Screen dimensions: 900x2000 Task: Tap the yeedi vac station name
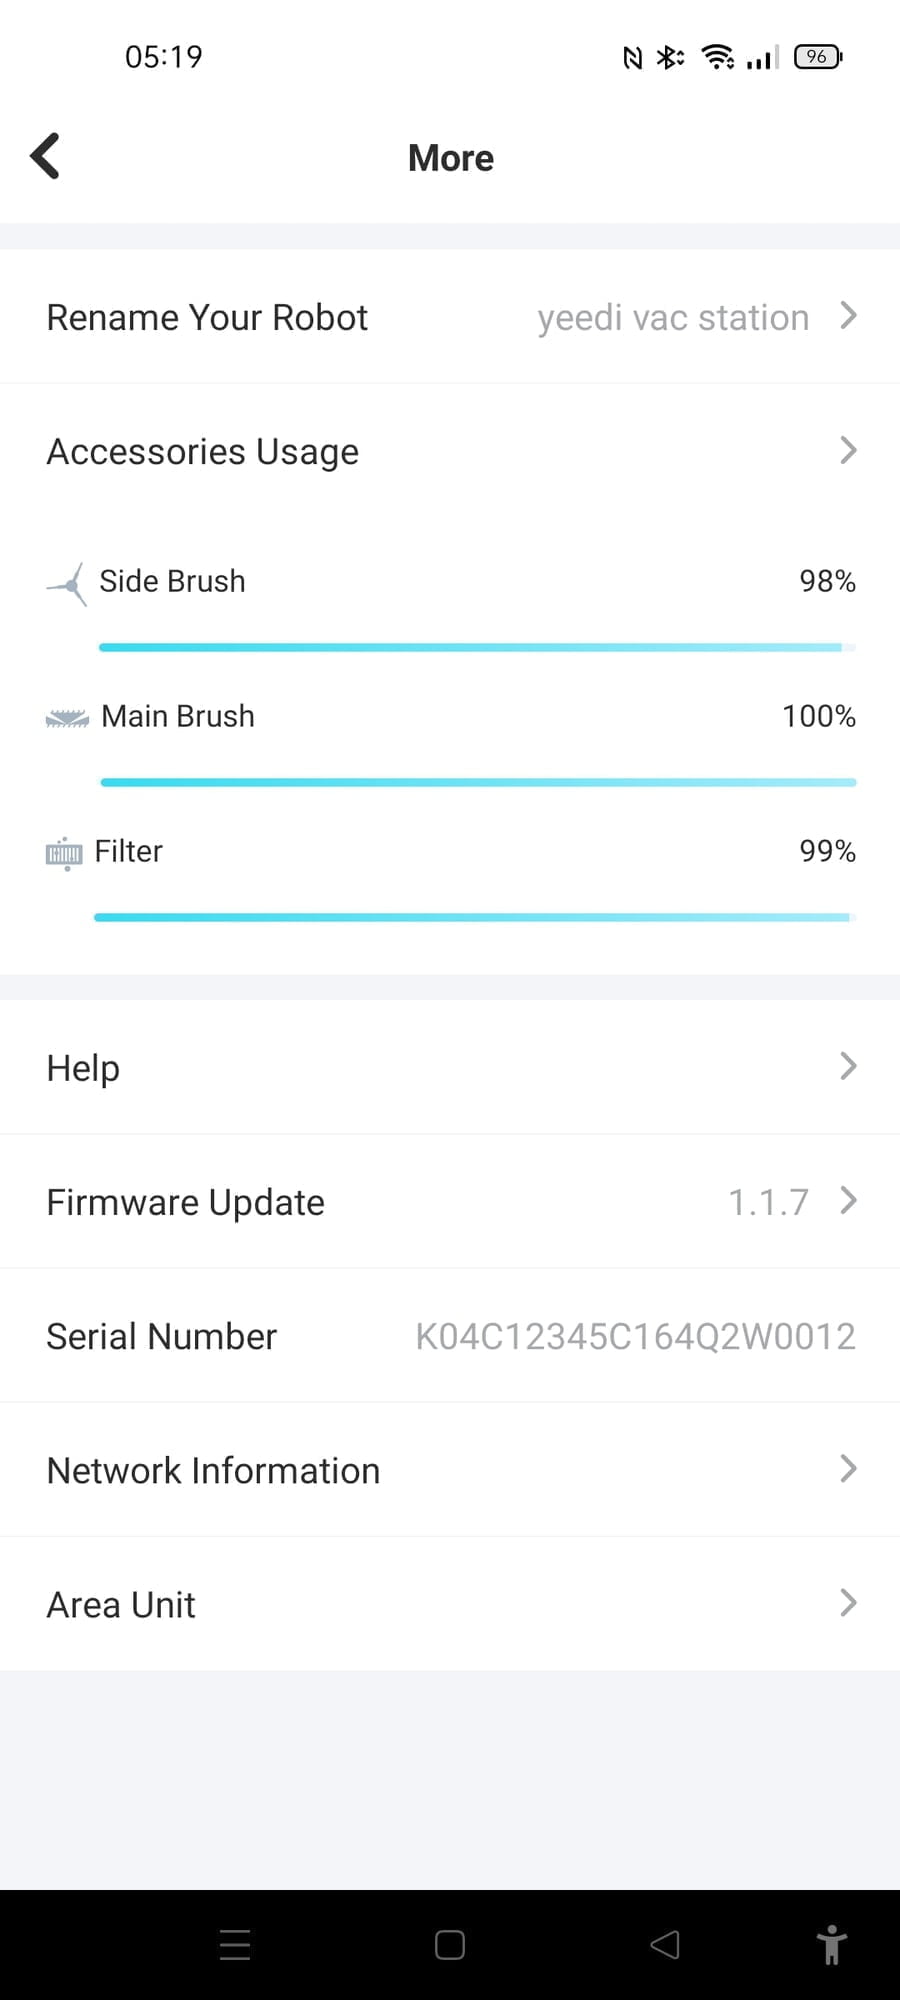(x=673, y=318)
